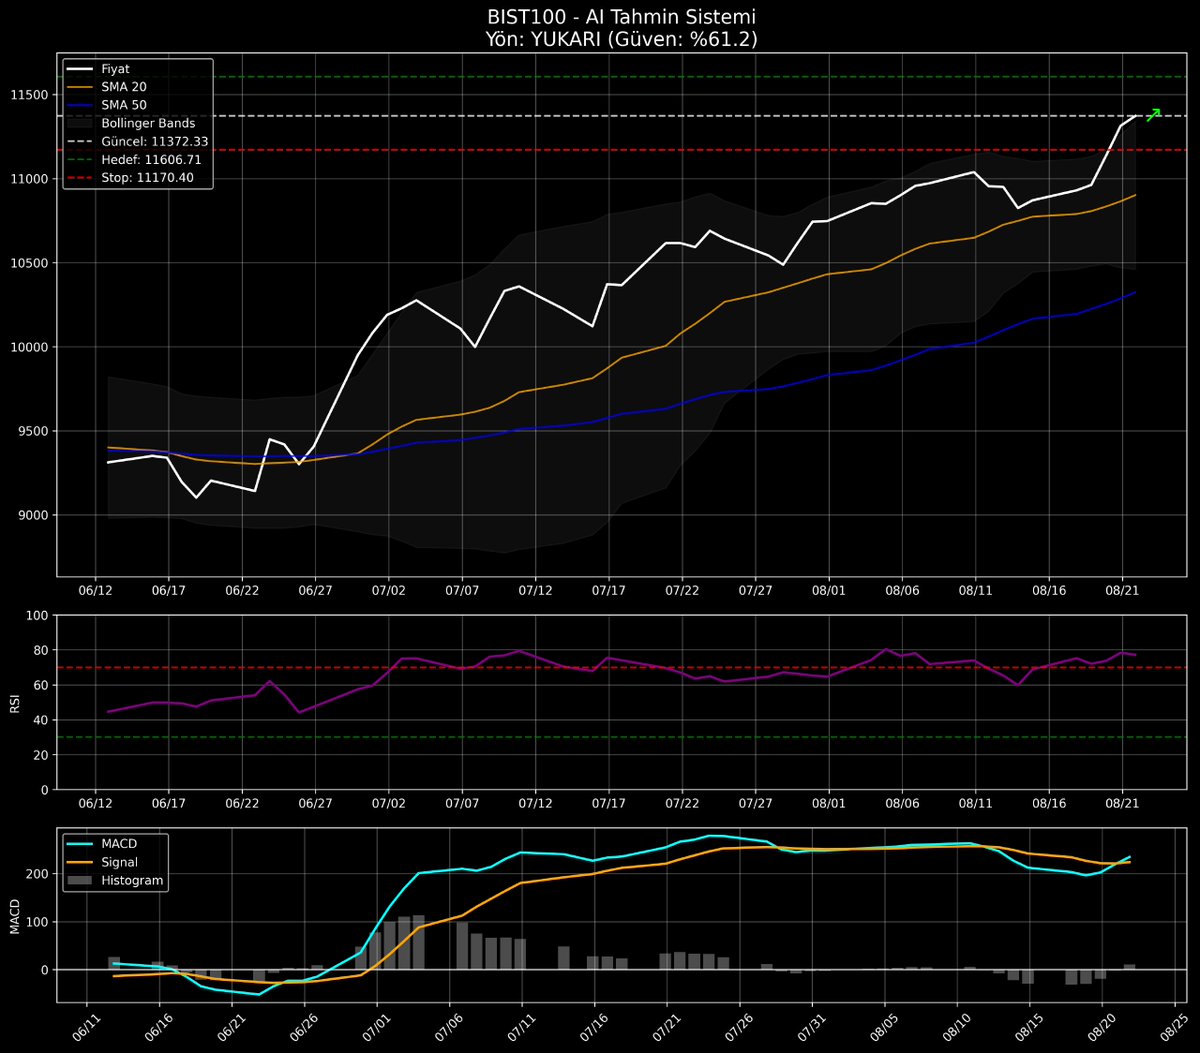Viewport: 1200px width, 1053px height.
Task: Click the 200 label on MACD axis
Action: (x=37, y=874)
